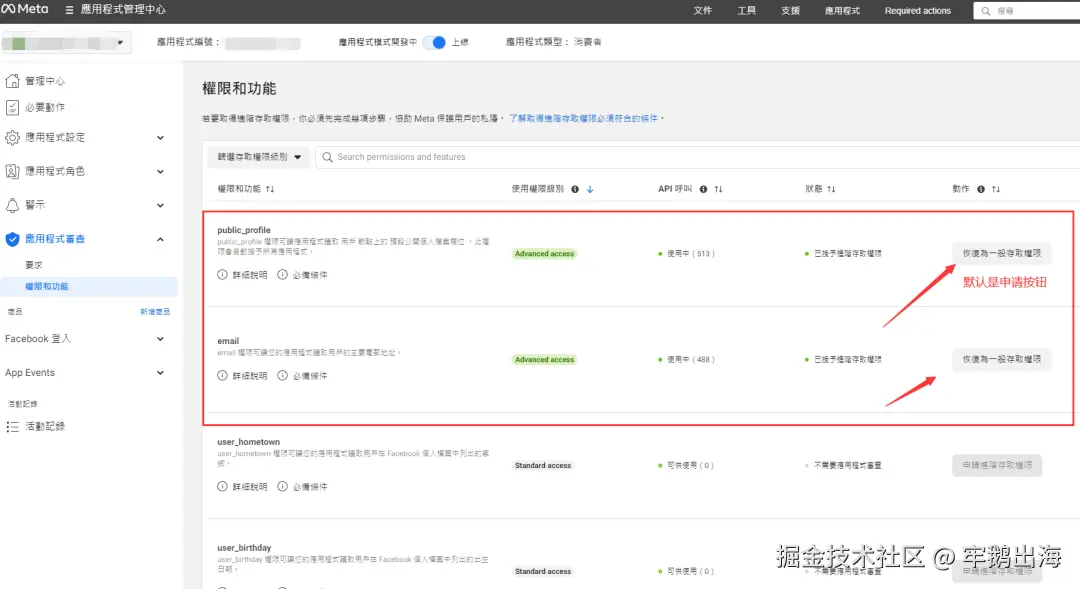1080x589 pixels.
Task: Open the 篩選存取權限級別 filter dropdown
Action: point(256,157)
